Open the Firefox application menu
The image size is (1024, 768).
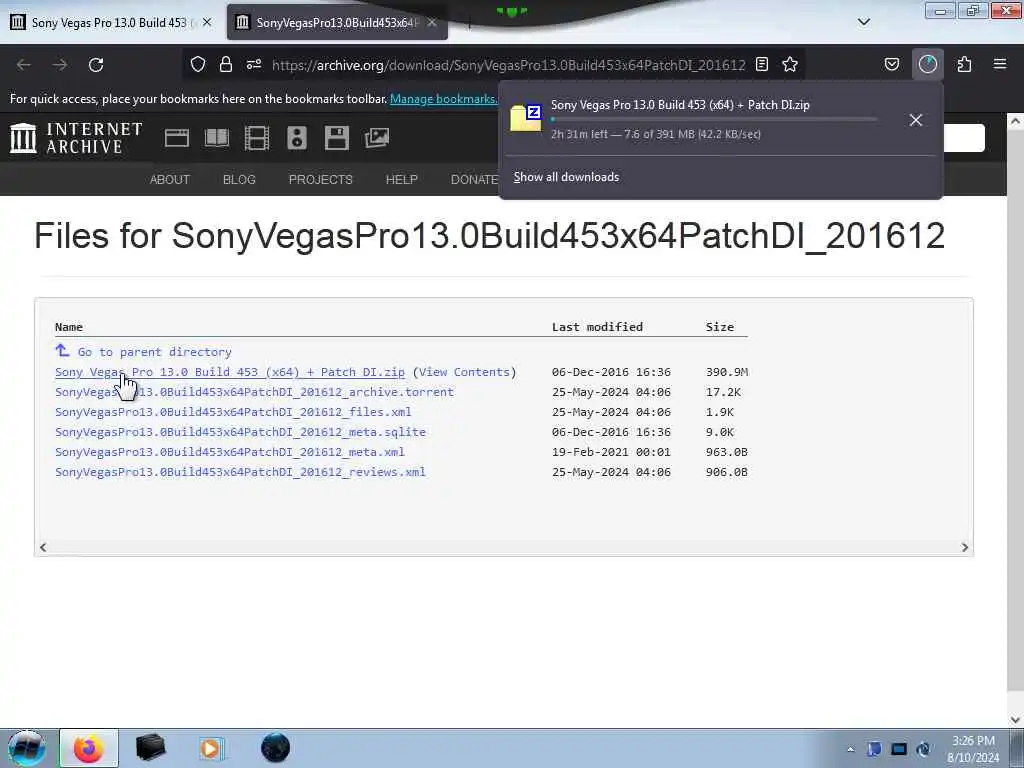point(1000,64)
